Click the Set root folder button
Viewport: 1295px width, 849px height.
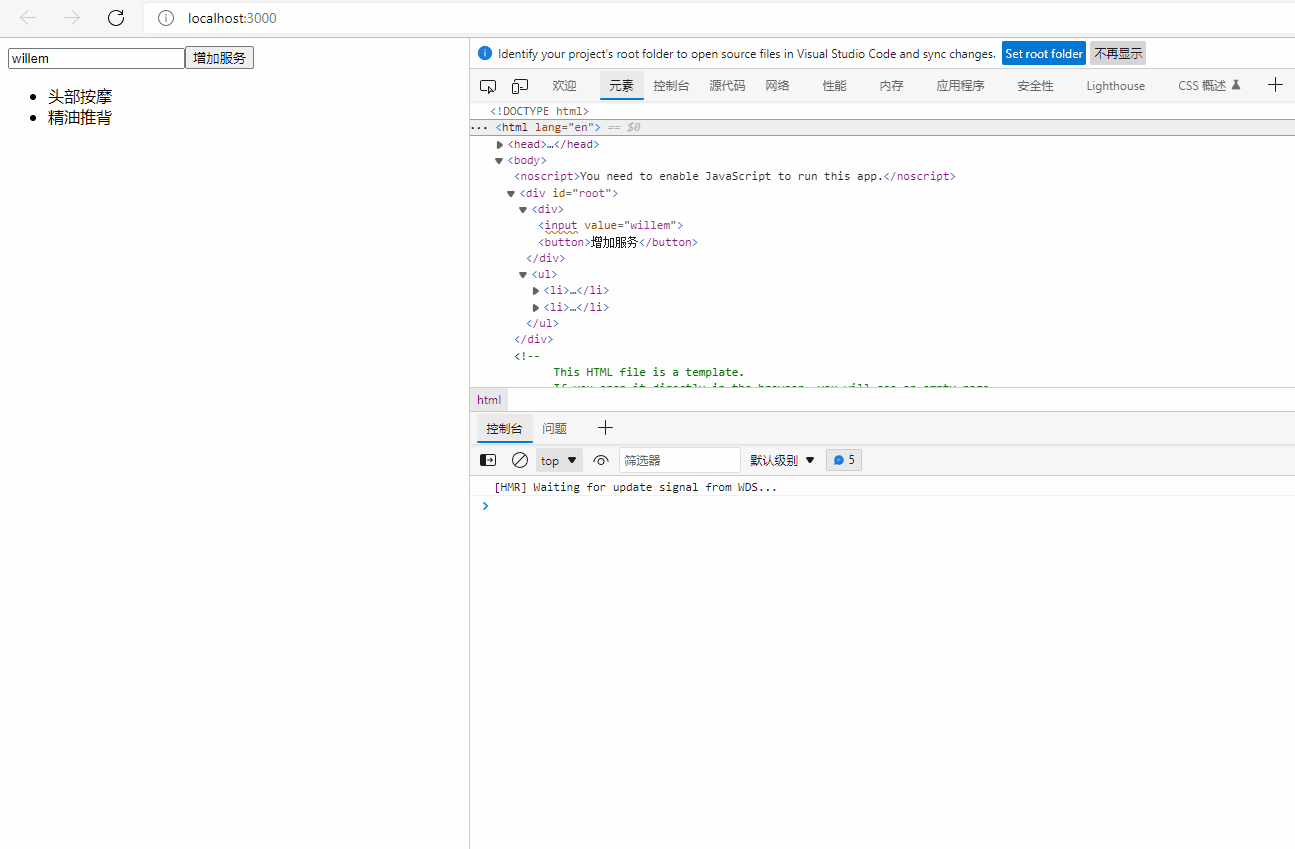click(x=1044, y=54)
